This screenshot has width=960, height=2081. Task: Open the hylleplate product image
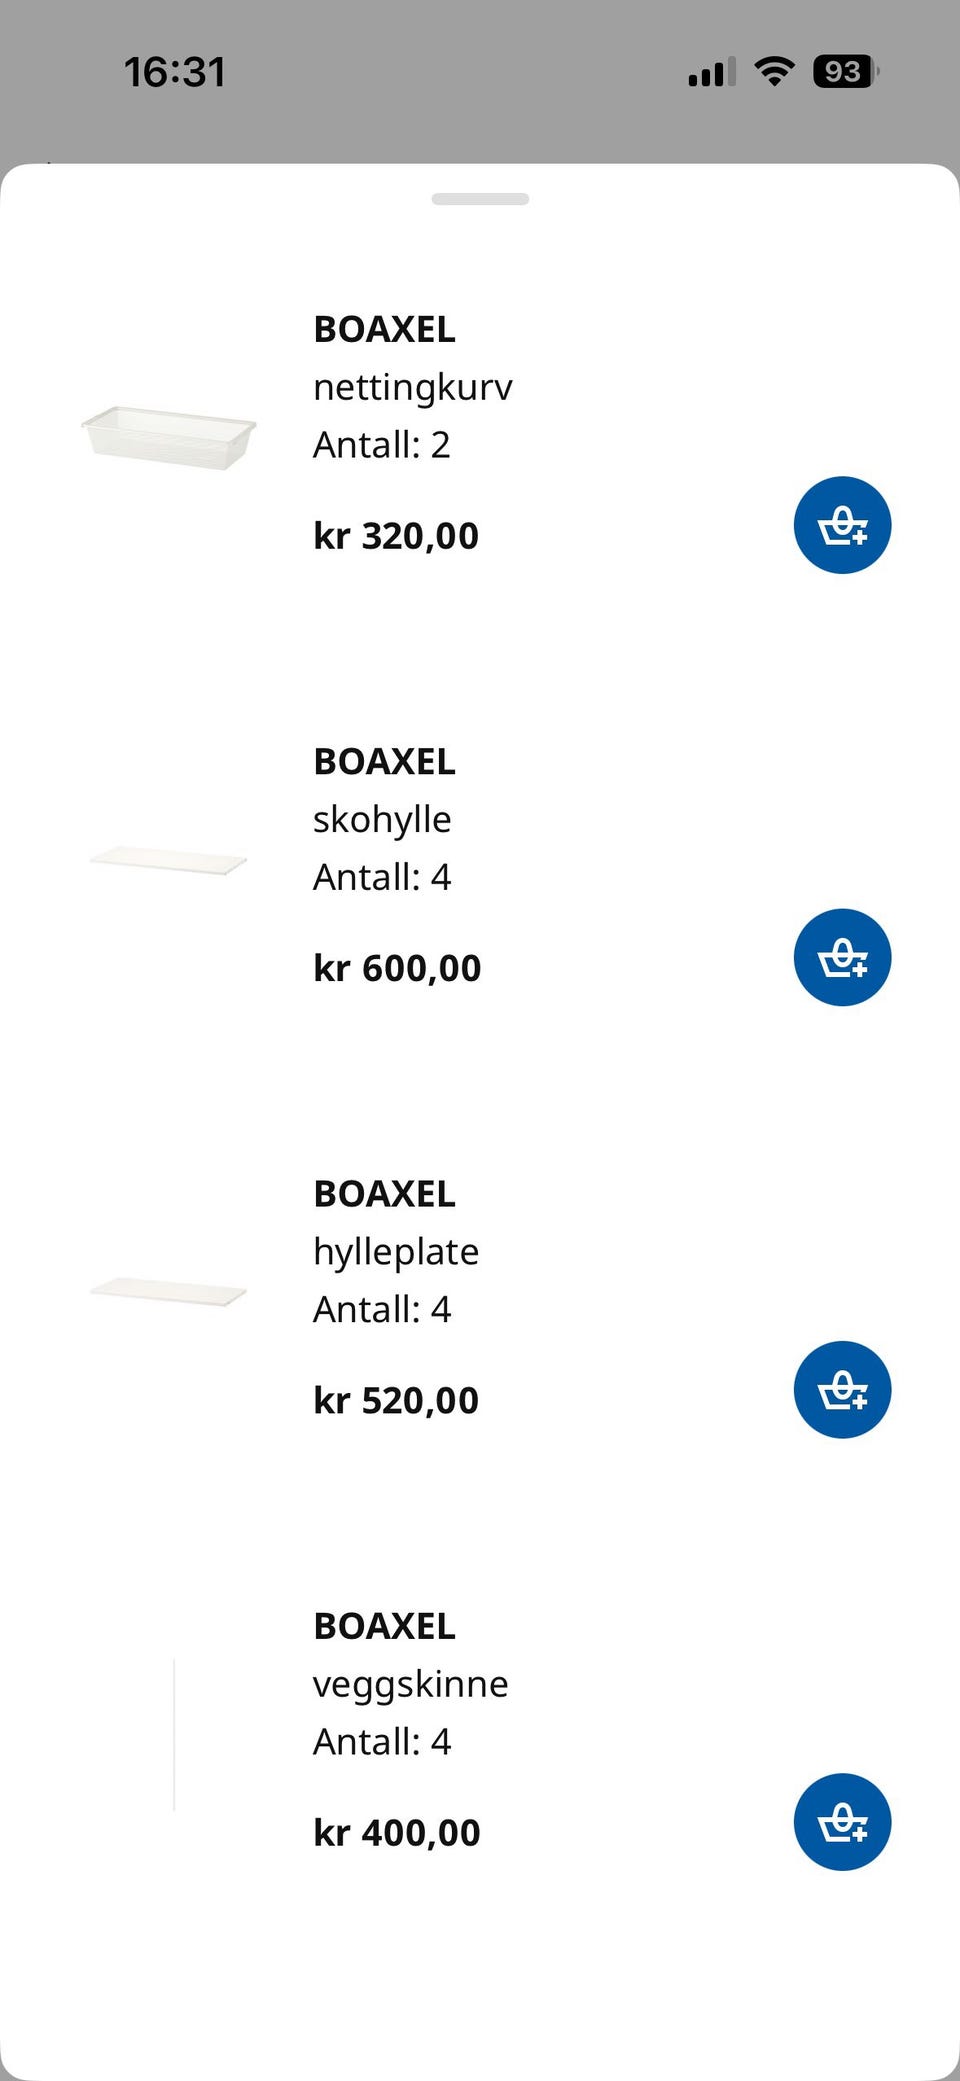pyautogui.click(x=168, y=1292)
